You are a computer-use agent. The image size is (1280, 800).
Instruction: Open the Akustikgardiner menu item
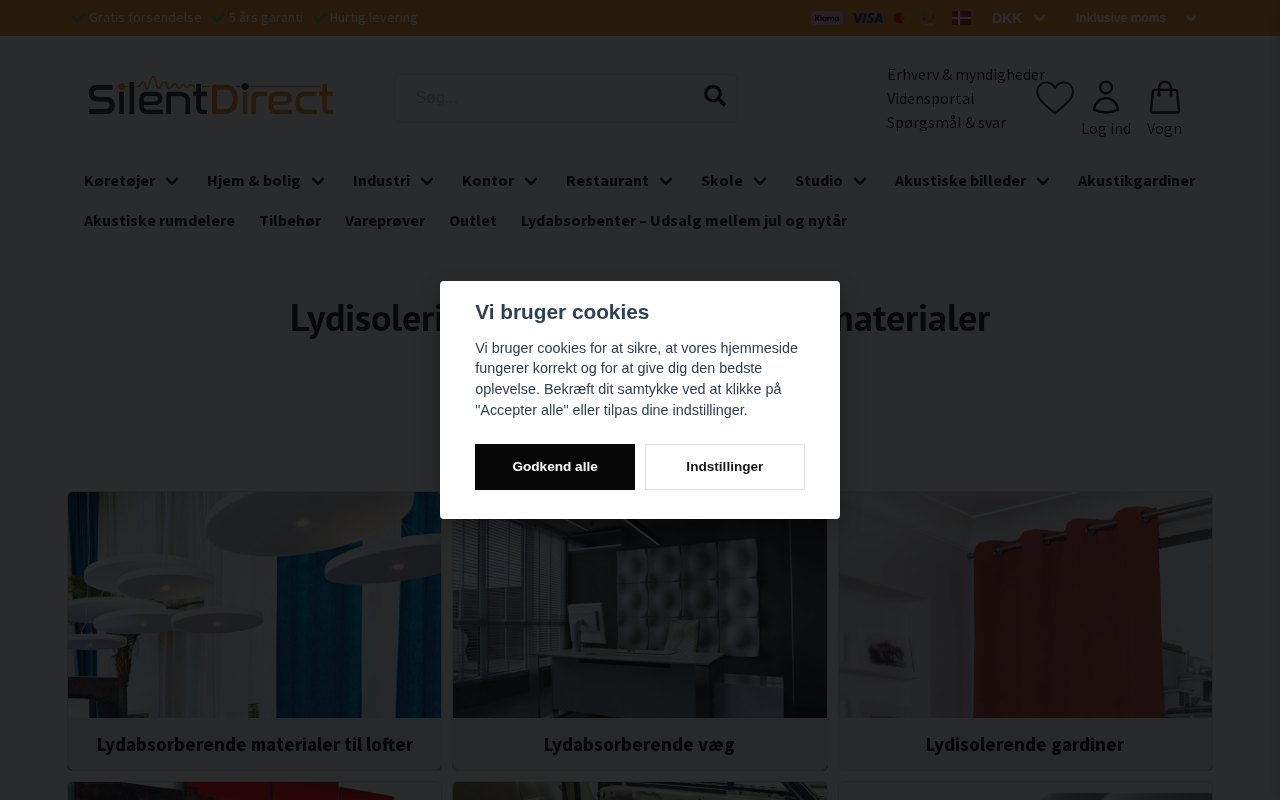(1136, 180)
